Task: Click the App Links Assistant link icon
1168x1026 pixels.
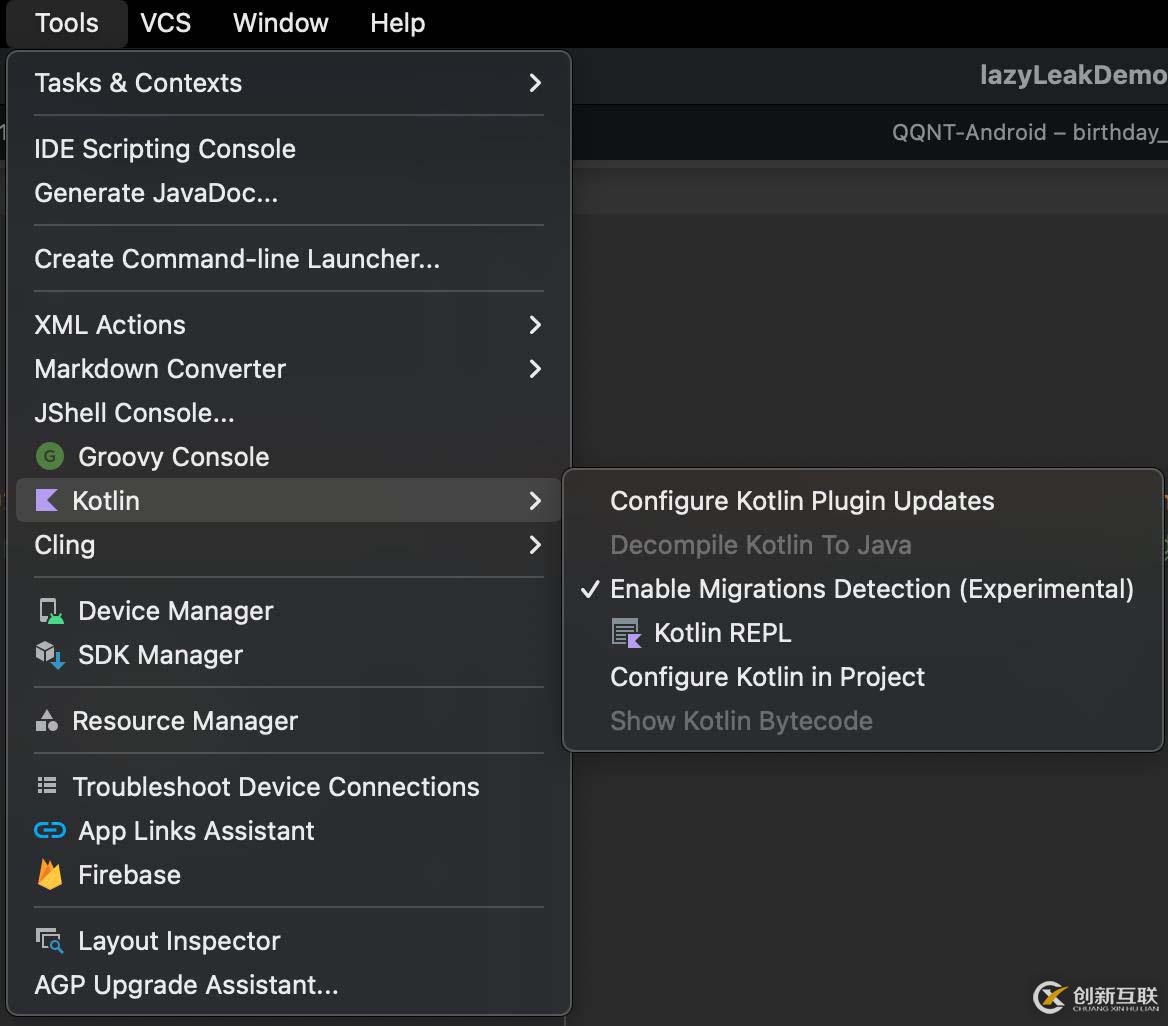Action: coord(49,831)
